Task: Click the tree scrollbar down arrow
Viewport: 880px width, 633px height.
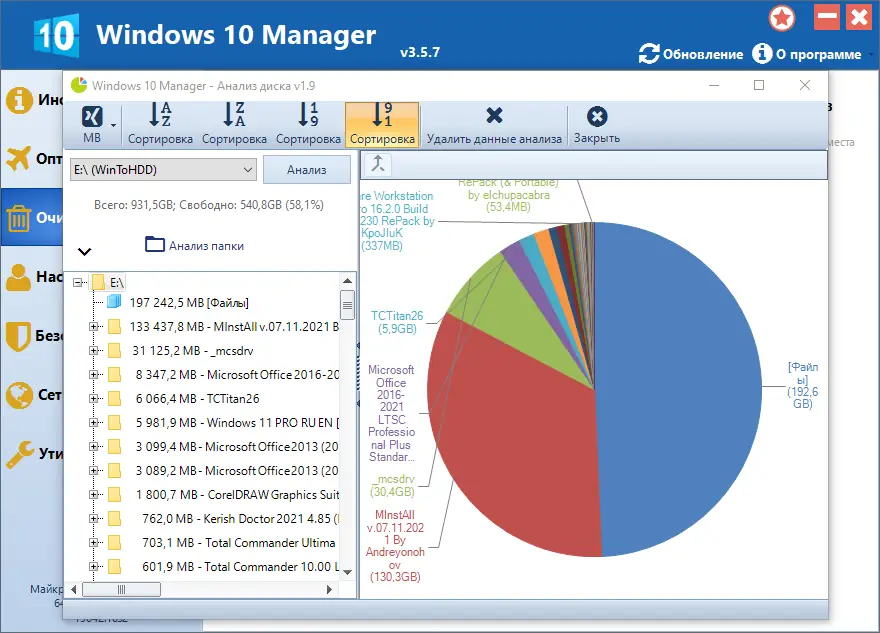Action: tap(347, 572)
